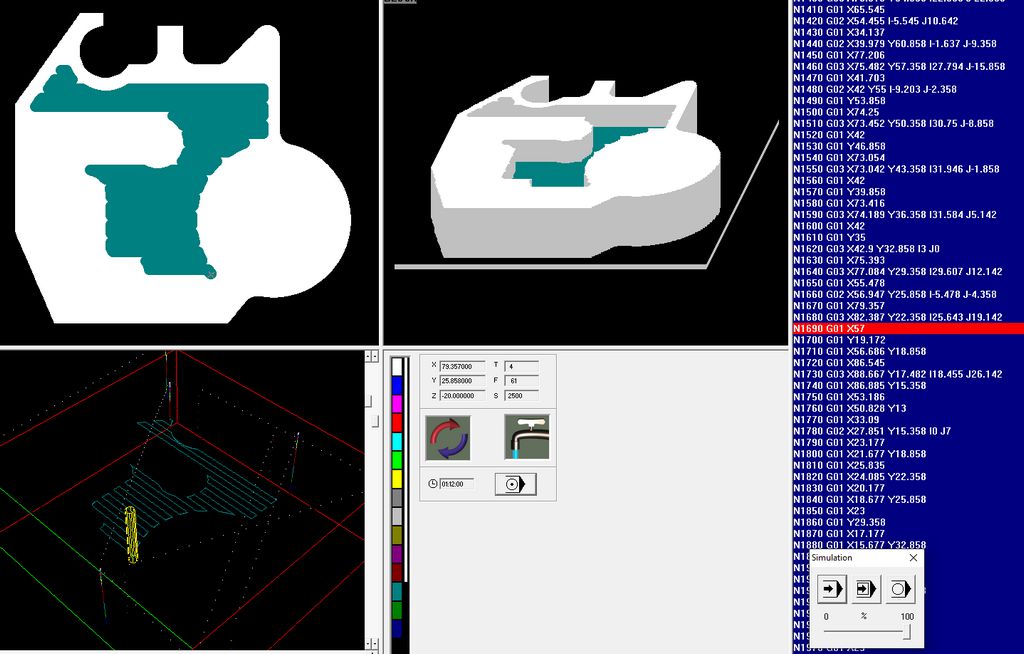Select the bright green color swatch
Image resolution: width=1024 pixels, height=654 pixels.
(x=398, y=461)
